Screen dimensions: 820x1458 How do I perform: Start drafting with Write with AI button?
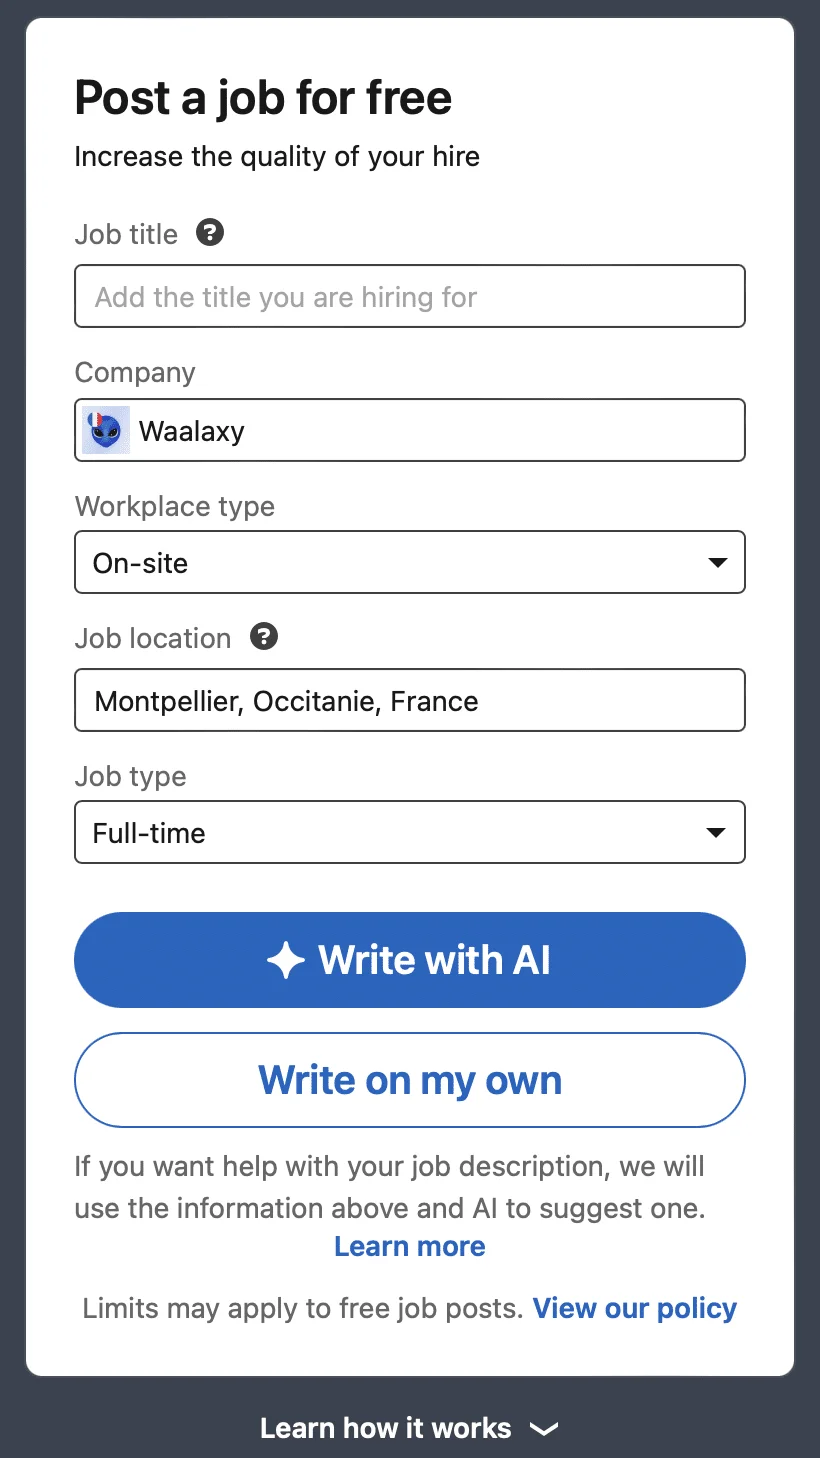click(410, 960)
